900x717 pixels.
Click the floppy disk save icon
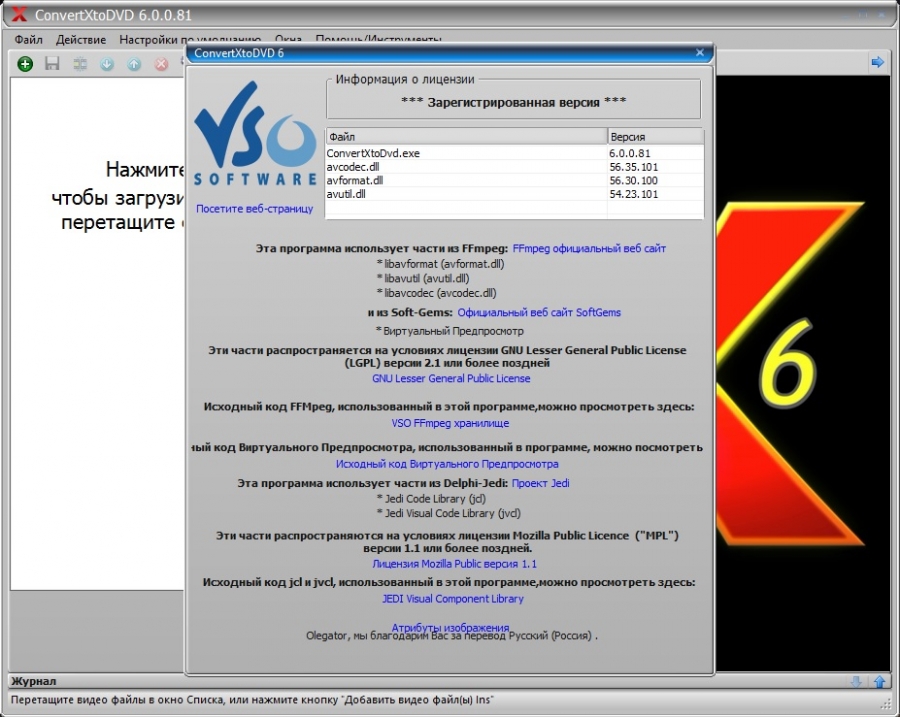coord(52,64)
